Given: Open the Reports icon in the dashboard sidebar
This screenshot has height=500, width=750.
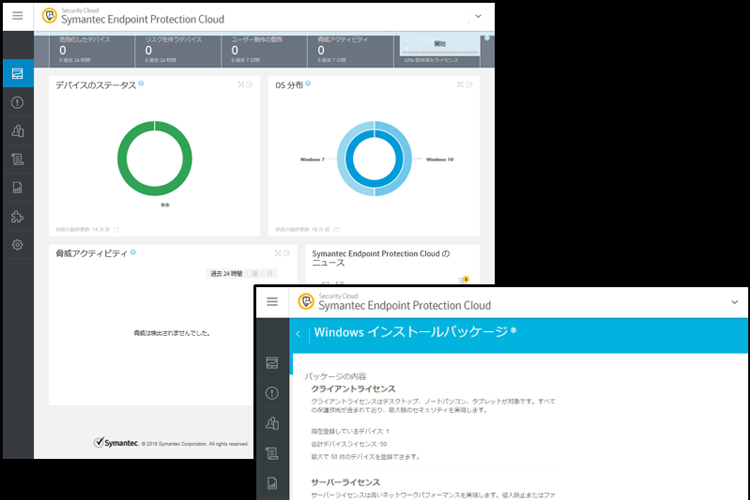Looking at the screenshot, I should [x=18, y=188].
